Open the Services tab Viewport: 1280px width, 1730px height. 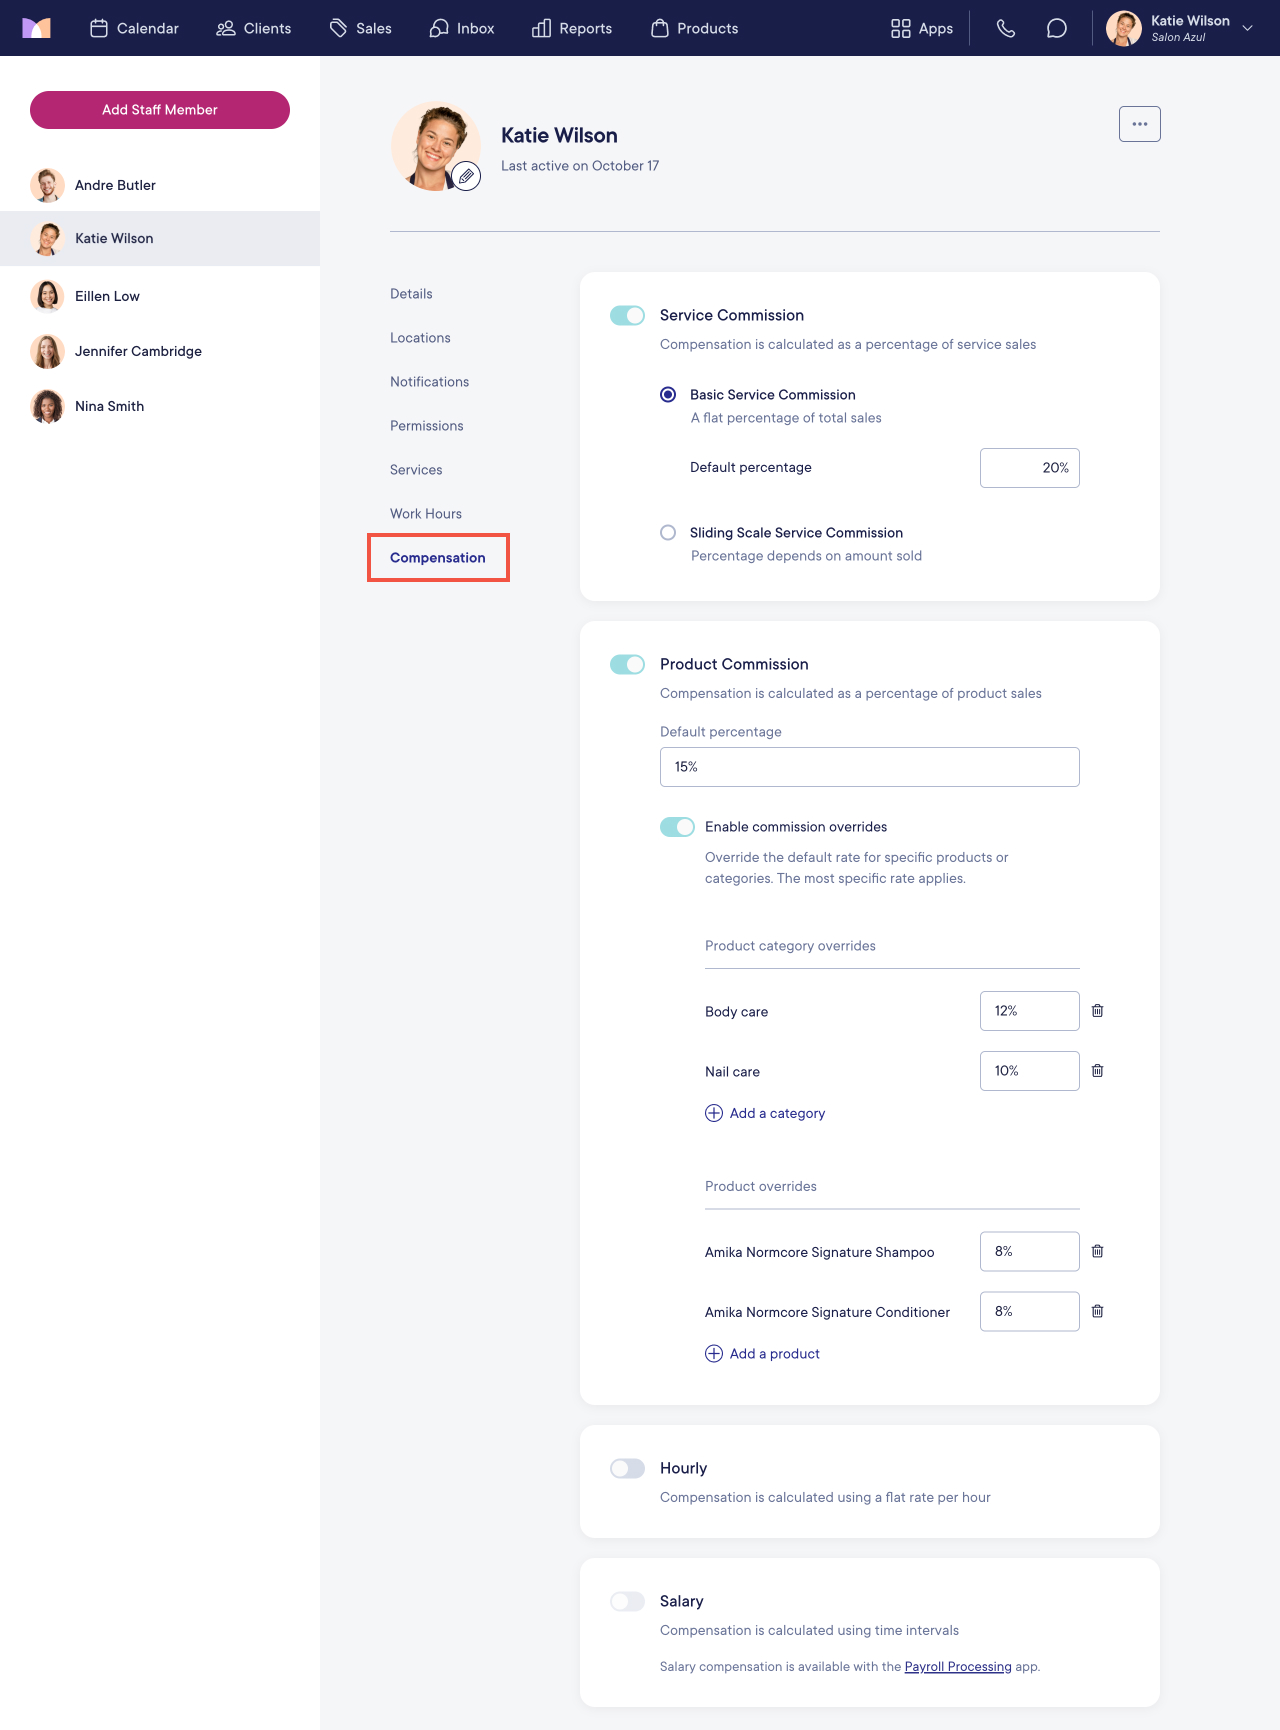[416, 470]
